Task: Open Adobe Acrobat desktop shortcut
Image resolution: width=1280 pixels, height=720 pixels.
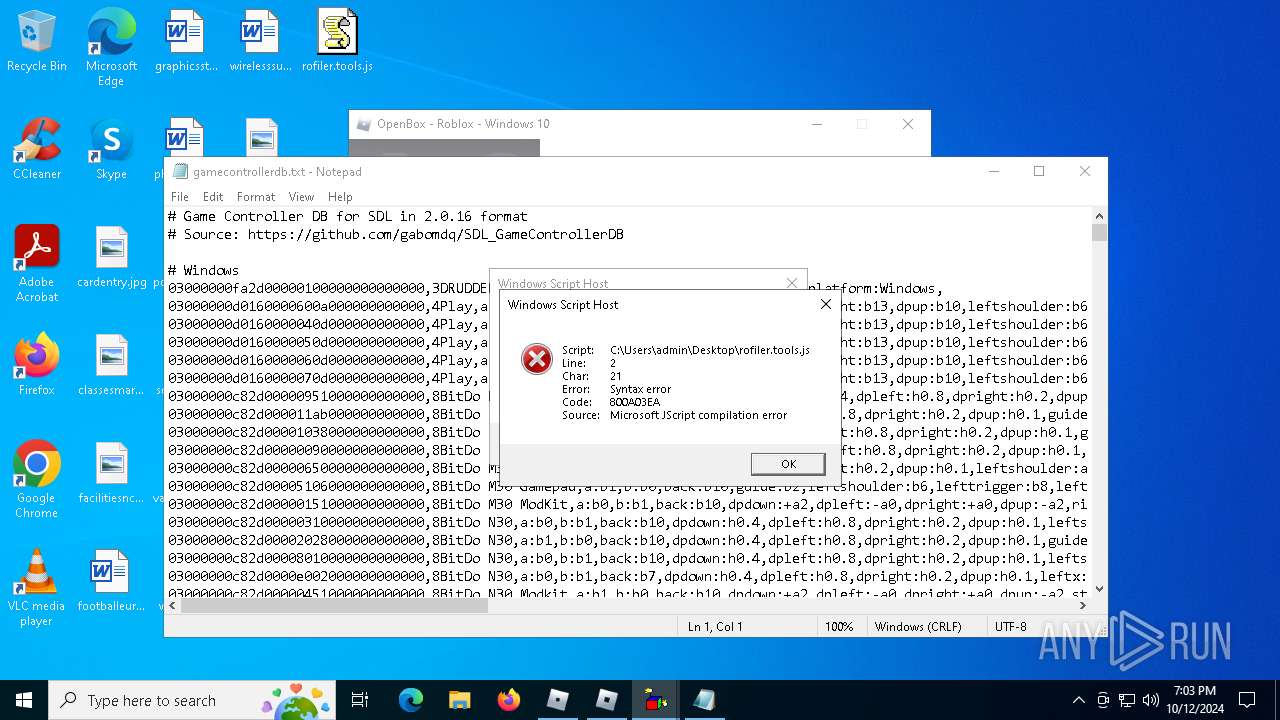Action: tap(37, 264)
